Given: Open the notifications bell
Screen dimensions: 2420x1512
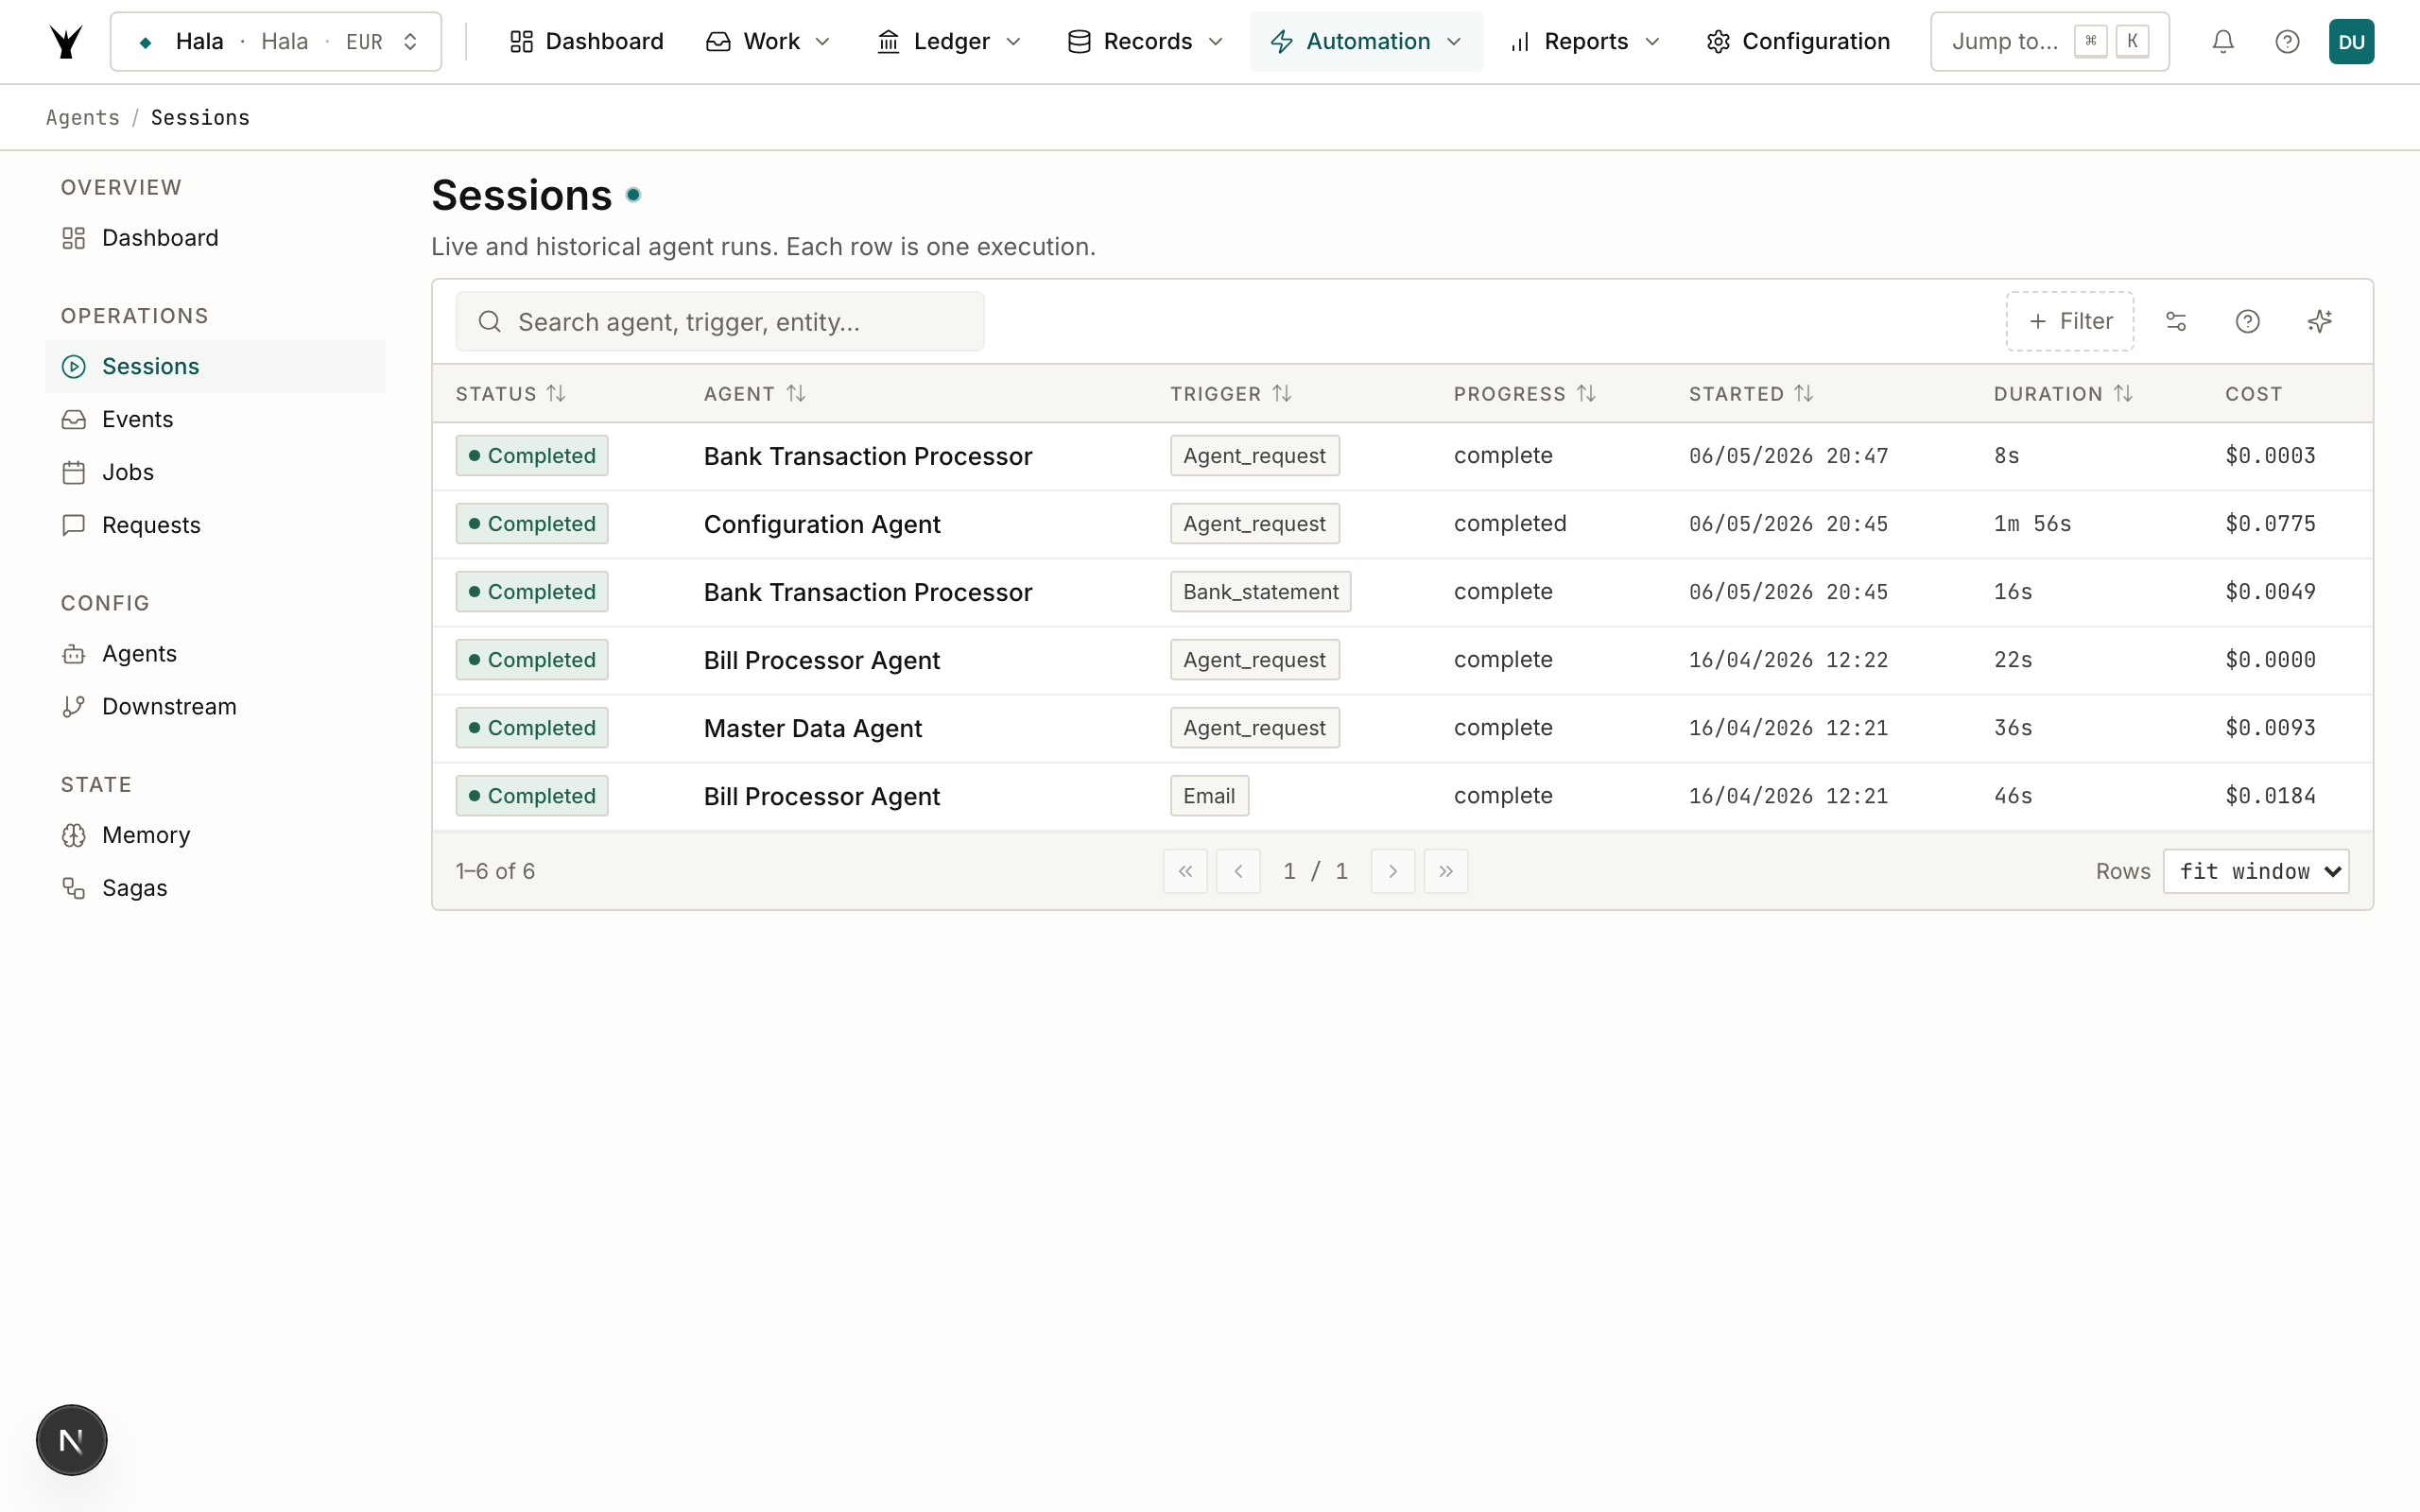Looking at the screenshot, I should (2222, 41).
